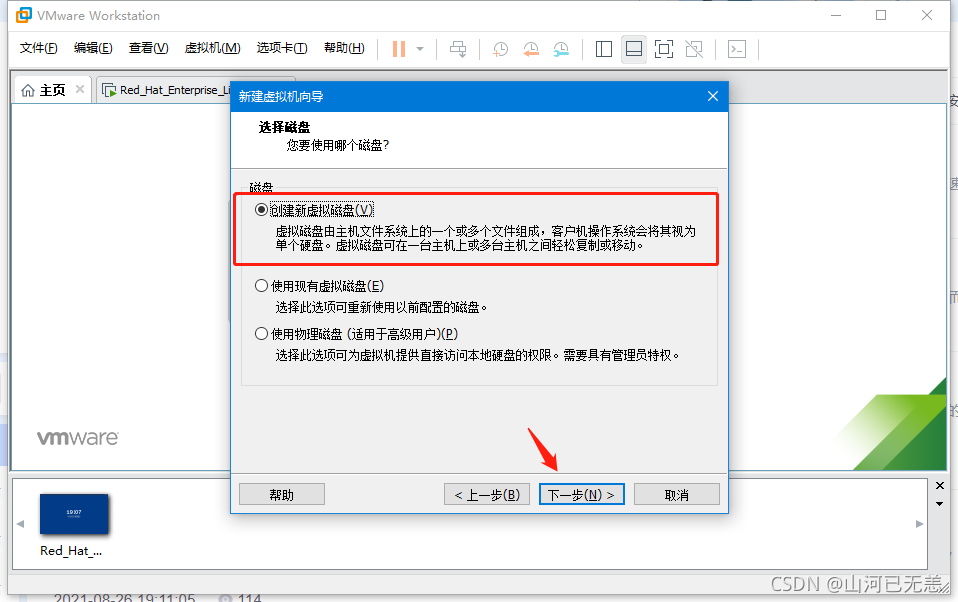Open the 查看(V) menu
Screen dimensions: 958x602
(148, 48)
